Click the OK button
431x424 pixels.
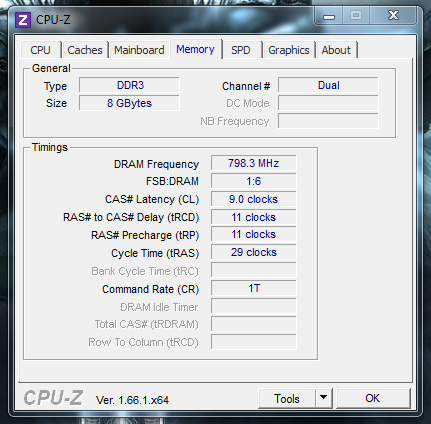[373, 398]
